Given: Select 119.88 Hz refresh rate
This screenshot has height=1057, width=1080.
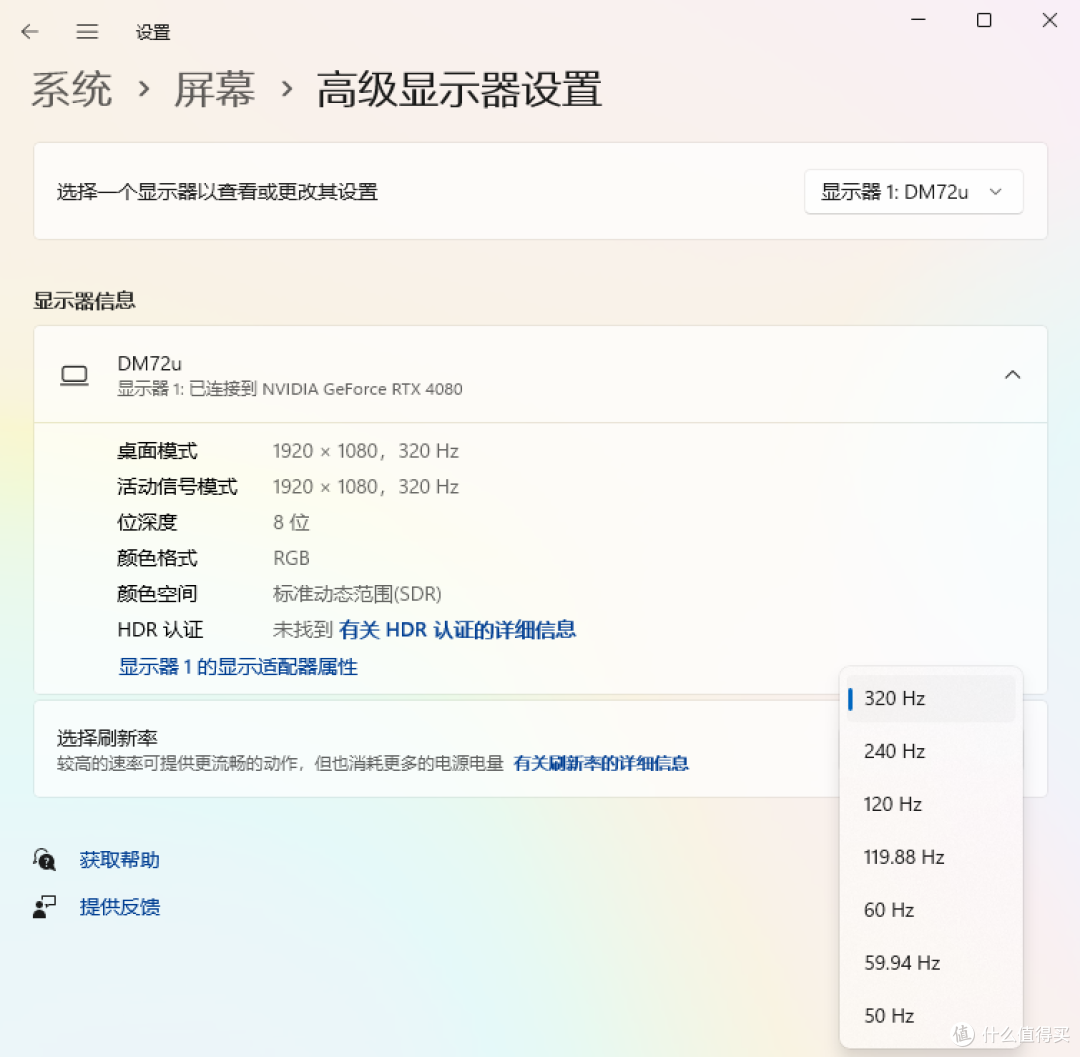Looking at the screenshot, I should pos(931,857).
